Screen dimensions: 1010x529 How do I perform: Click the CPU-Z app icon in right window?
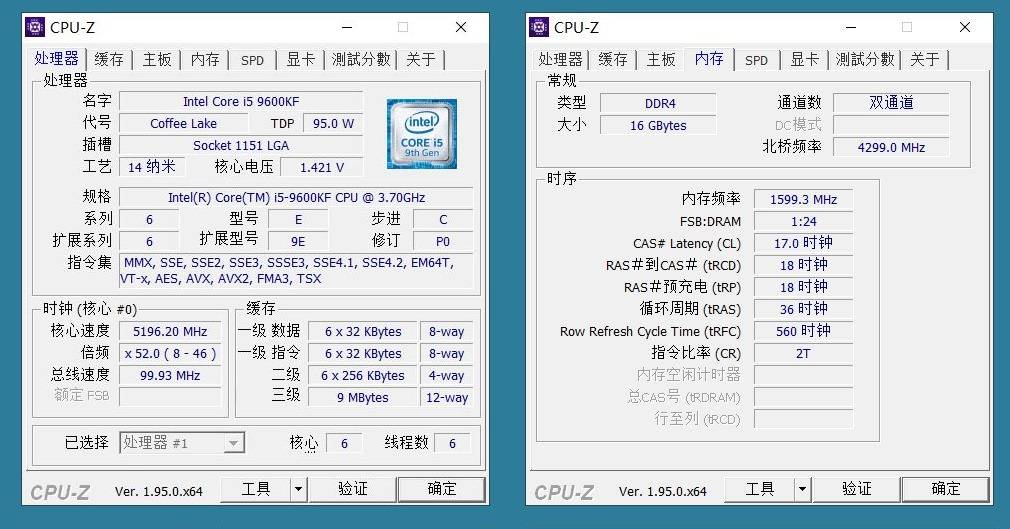tap(538, 27)
